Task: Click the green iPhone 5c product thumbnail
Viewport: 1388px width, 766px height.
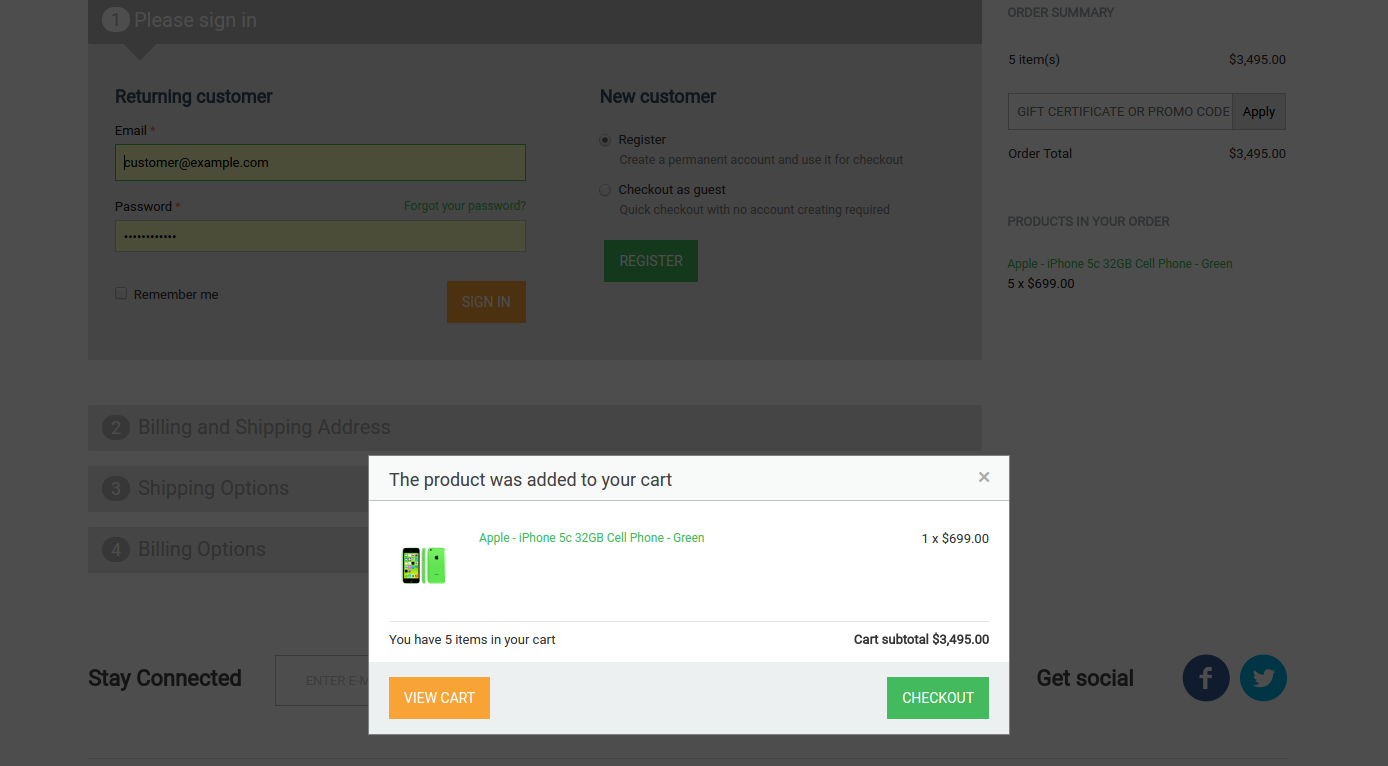Action: [x=424, y=565]
